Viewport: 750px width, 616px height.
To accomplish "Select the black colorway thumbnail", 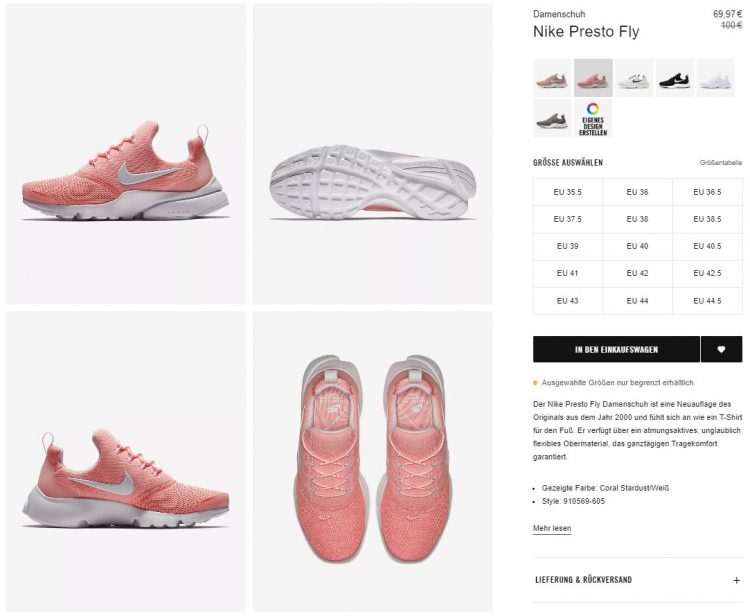I will (x=674, y=78).
